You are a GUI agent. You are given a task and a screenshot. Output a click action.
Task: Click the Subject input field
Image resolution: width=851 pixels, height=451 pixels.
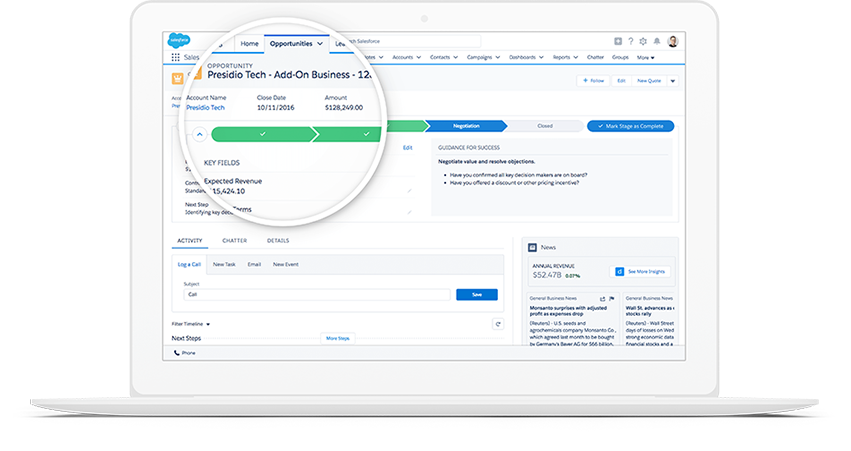click(x=317, y=295)
